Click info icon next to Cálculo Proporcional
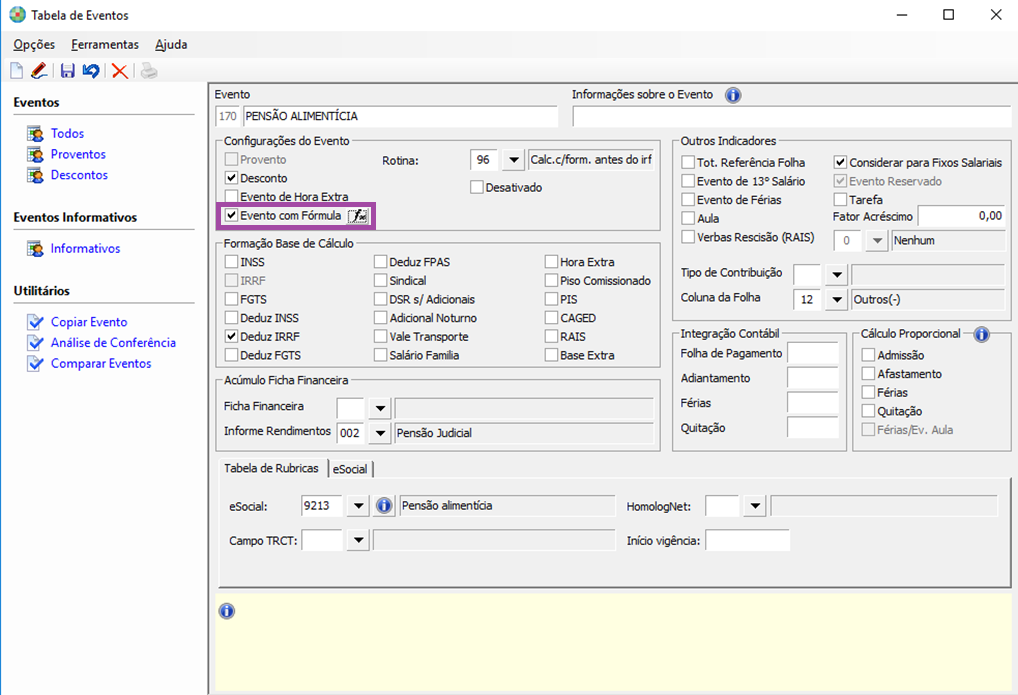1018x695 pixels. 982,335
